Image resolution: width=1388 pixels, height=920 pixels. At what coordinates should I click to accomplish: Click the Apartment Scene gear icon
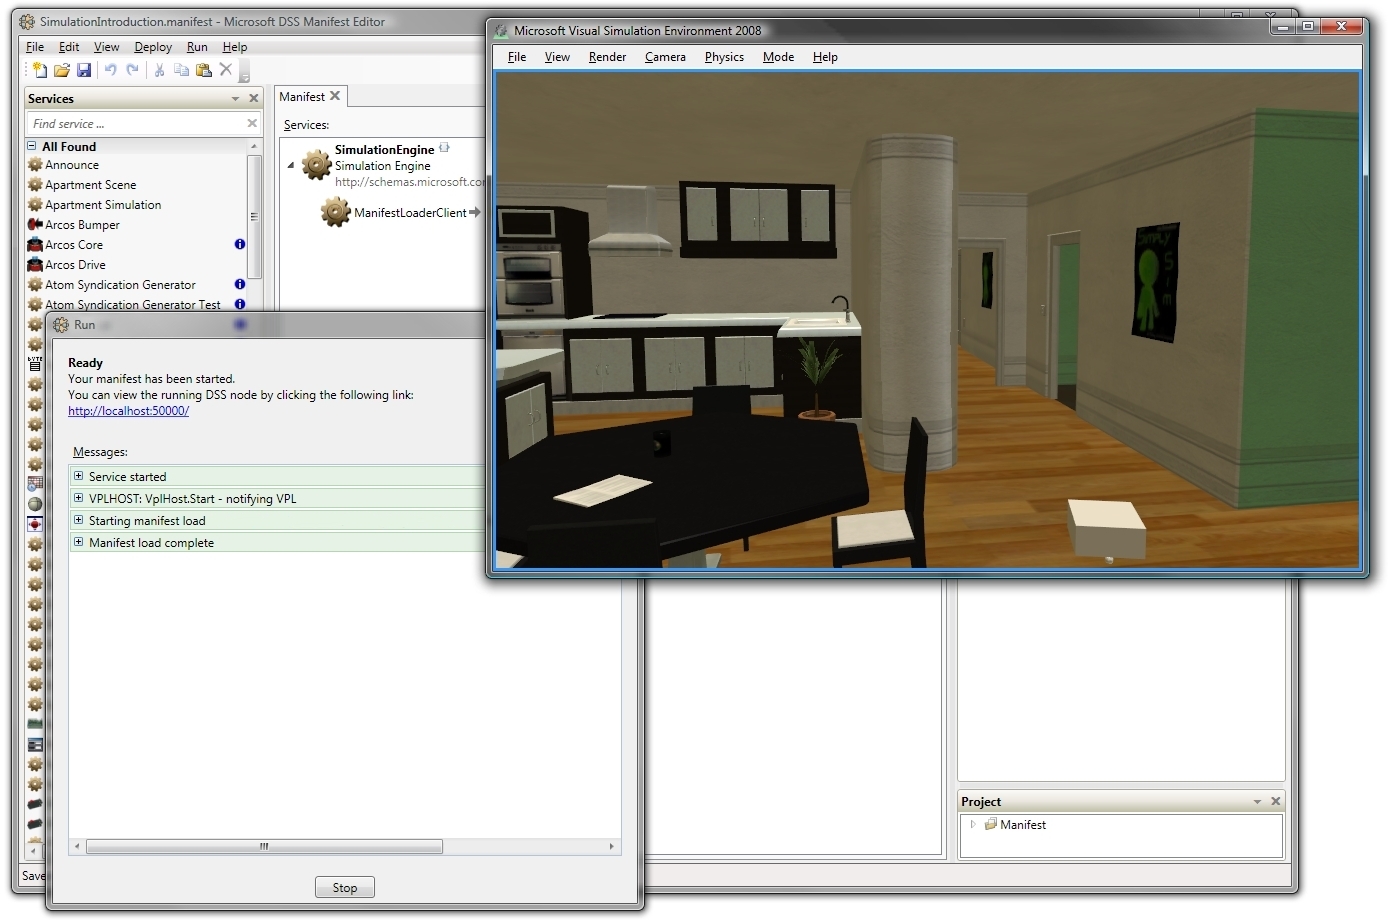pos(35,185)
